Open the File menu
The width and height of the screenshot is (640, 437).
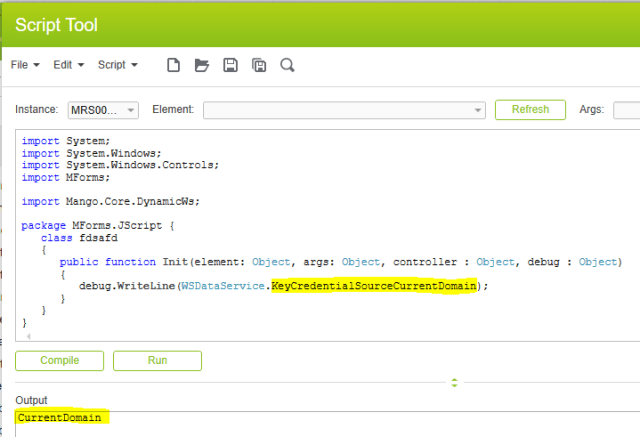24,65
